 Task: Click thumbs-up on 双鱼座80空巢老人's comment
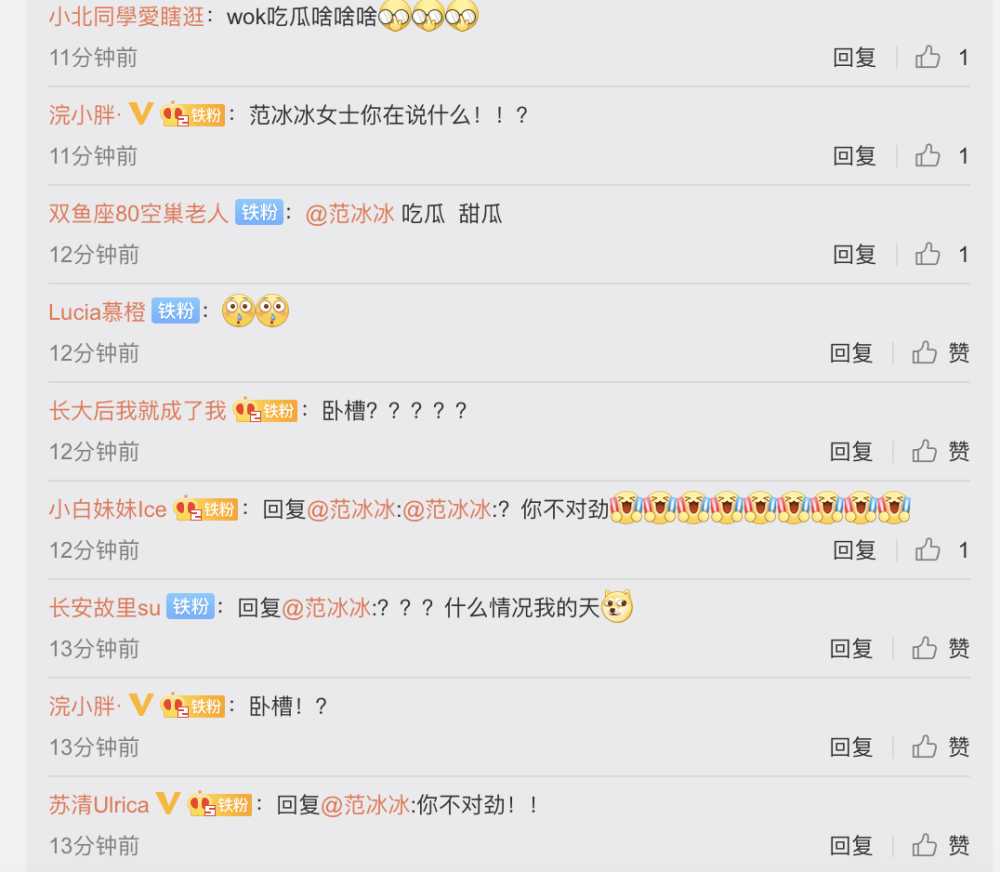coord(927,255)
